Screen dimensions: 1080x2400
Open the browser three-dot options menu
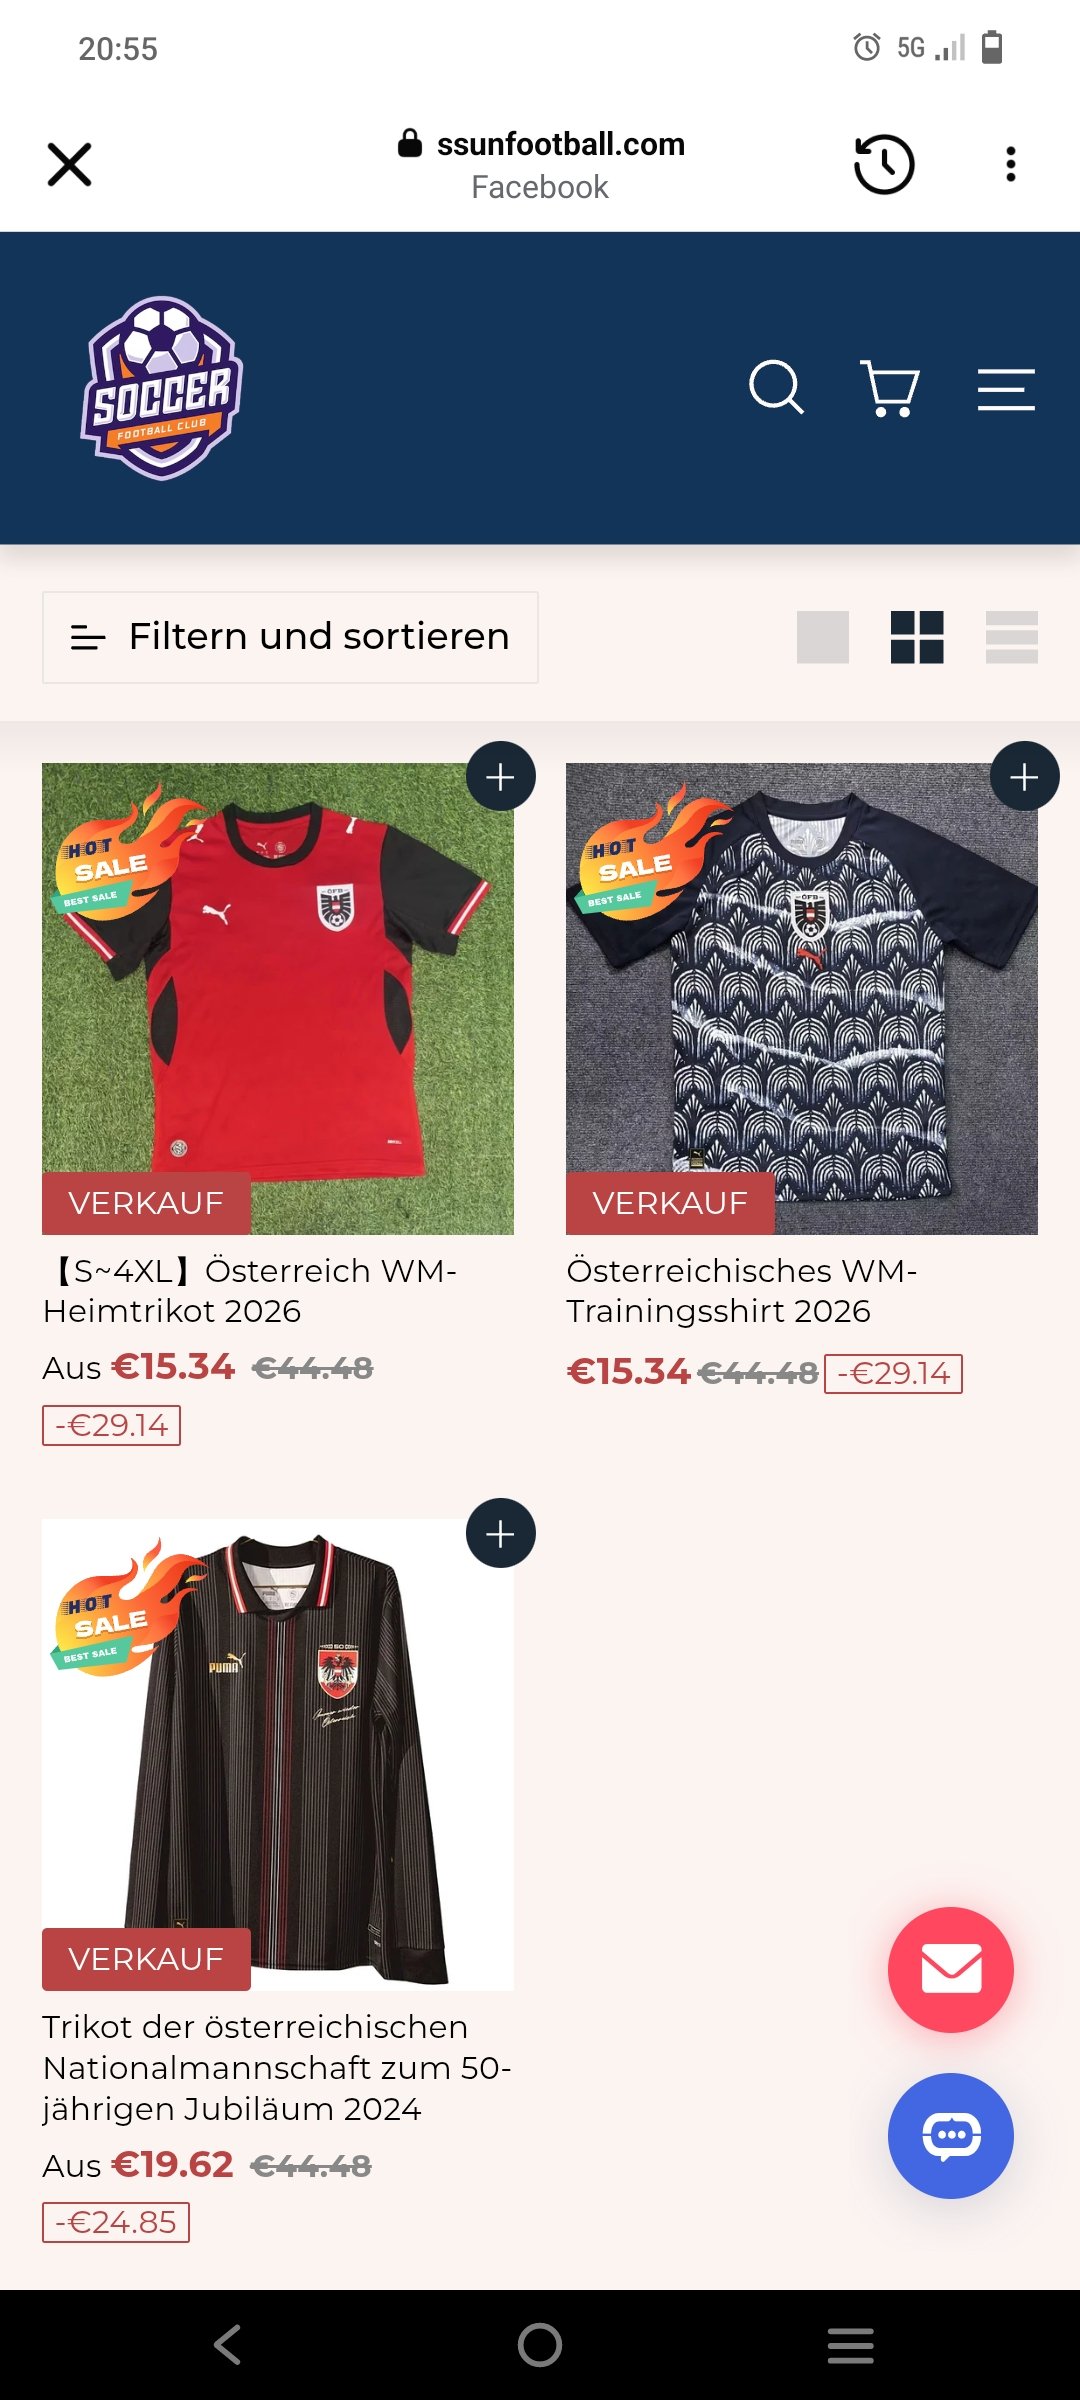click(x=1011, y=164)
